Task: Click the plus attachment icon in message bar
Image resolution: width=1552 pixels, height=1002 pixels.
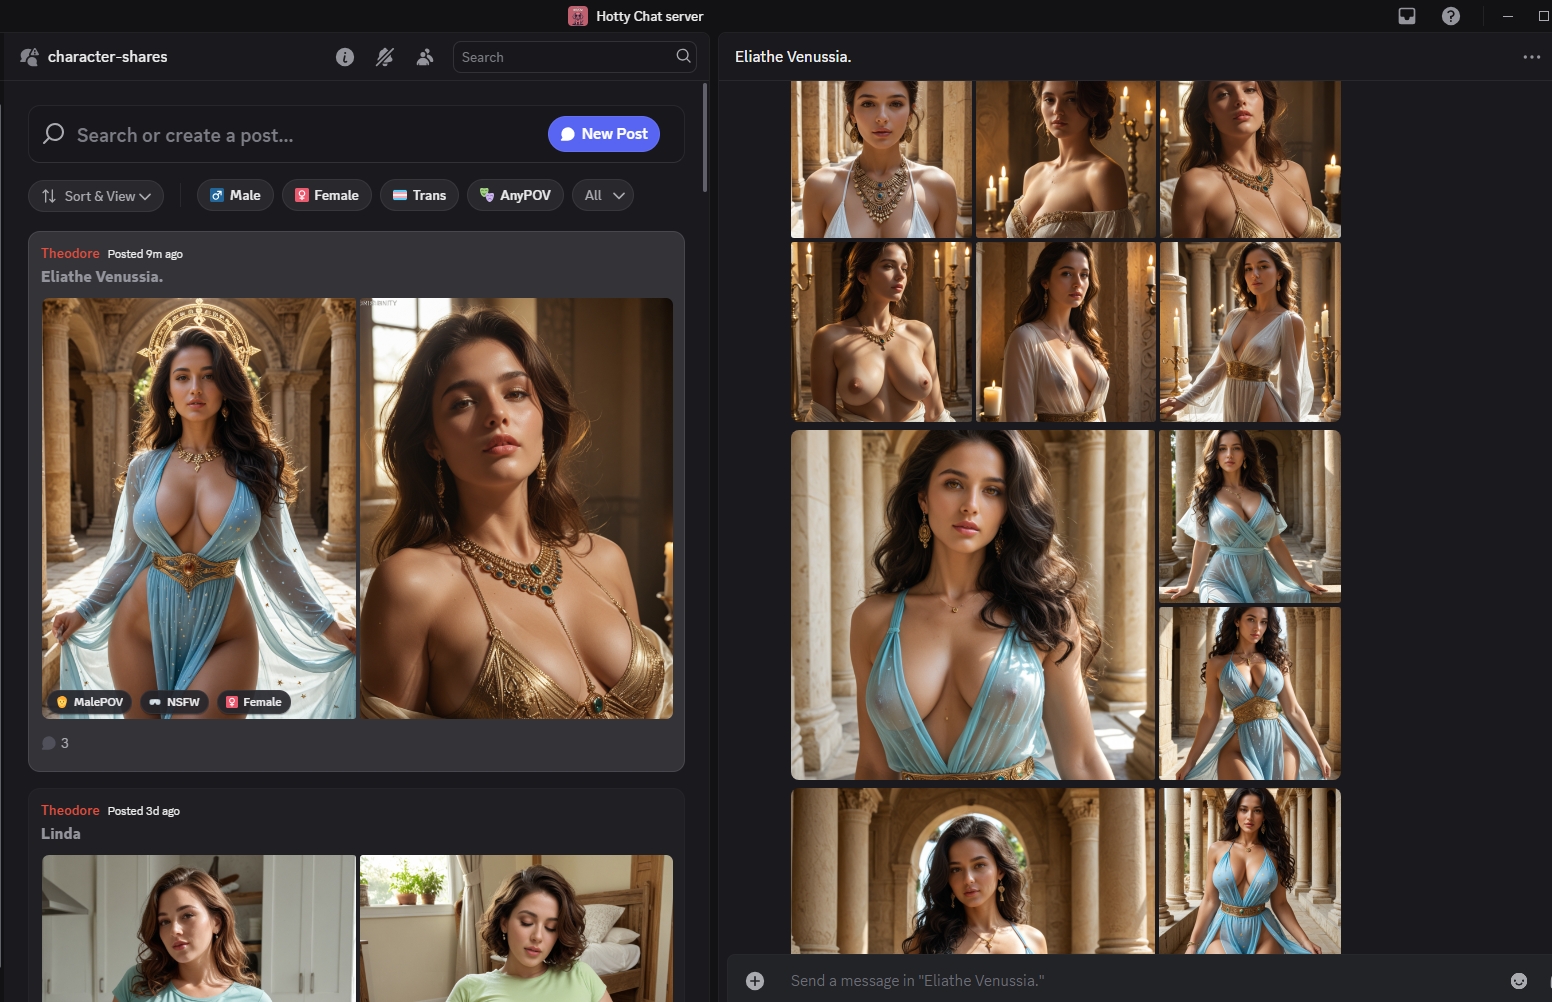Action: [x=755, y=981]
